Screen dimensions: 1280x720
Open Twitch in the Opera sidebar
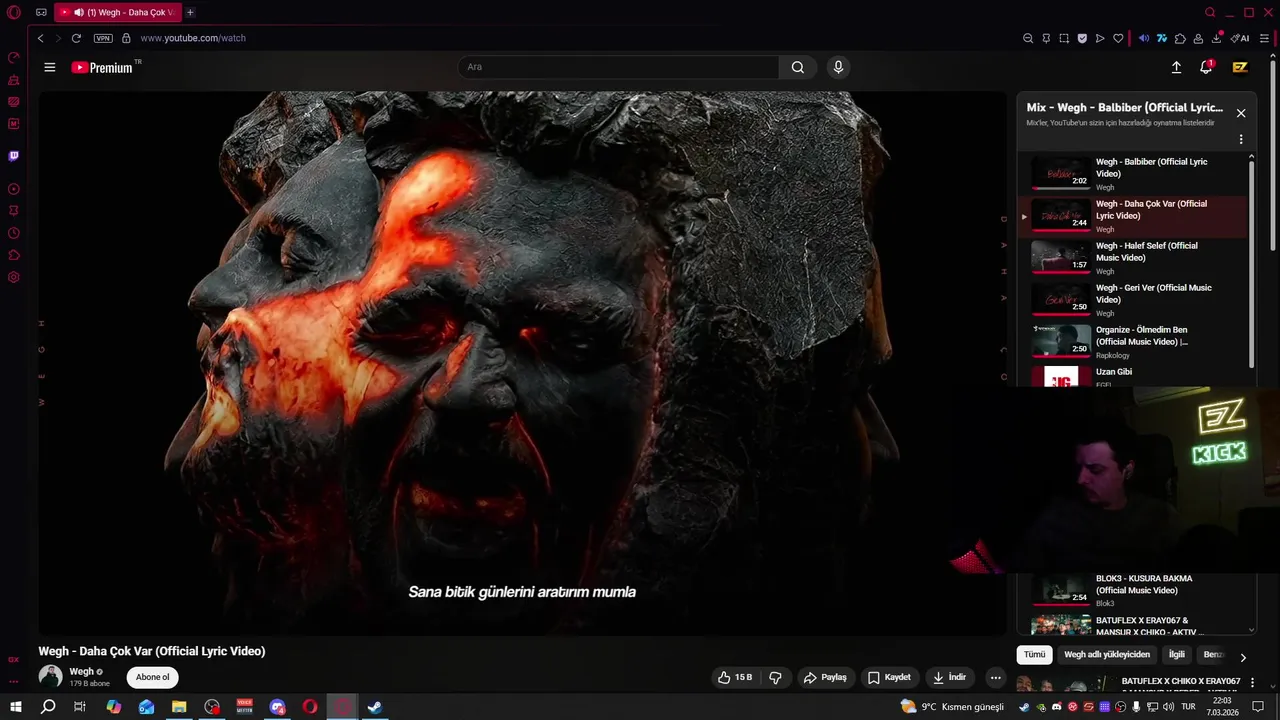(13, 156)
